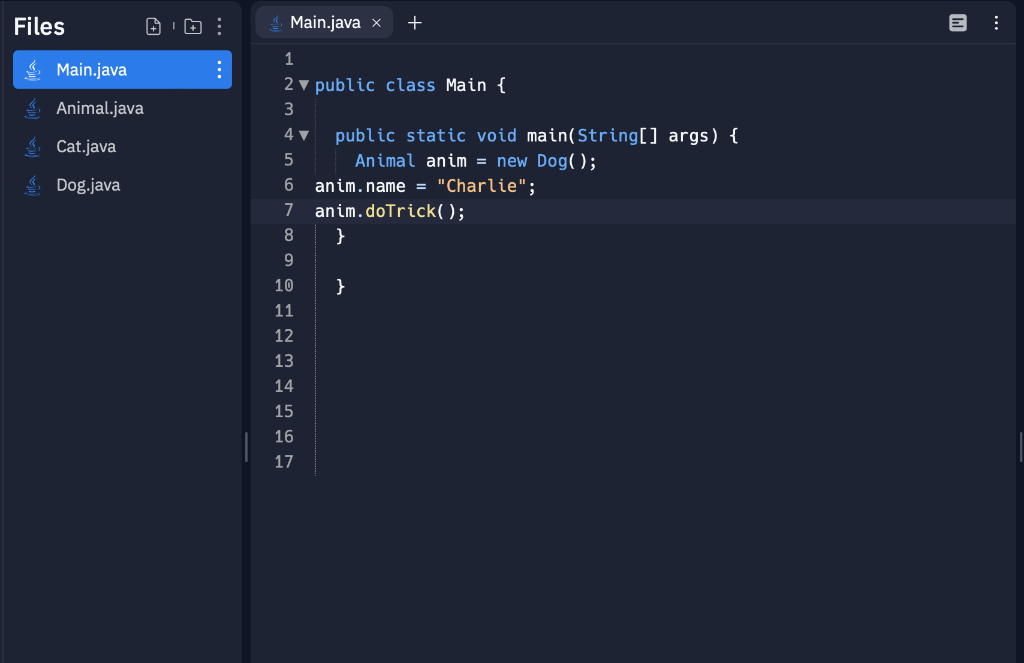Viewport: 1024px width, 663px height.
Task: Select Main.java in file list
Action: [122, 69]
